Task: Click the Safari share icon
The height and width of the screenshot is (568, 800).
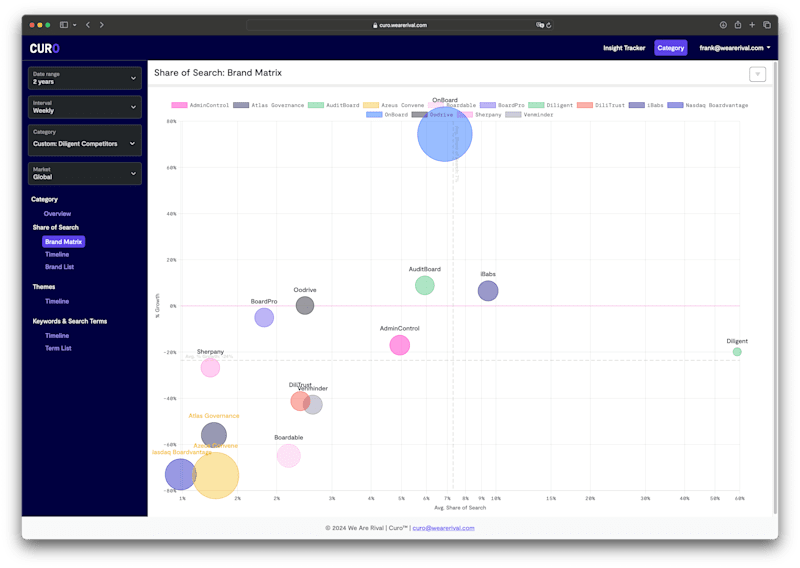Action: point(738,24)
